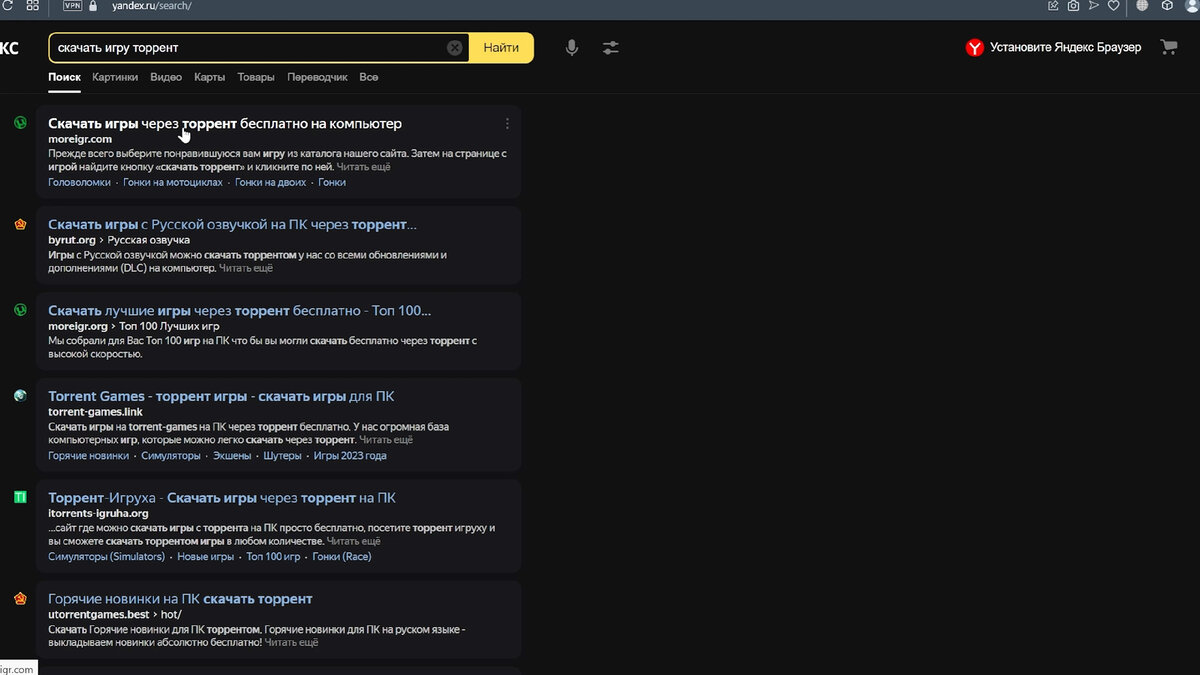Click byrut.org domain link
The image size is (1200, 675).
click(x=72, y=240)
